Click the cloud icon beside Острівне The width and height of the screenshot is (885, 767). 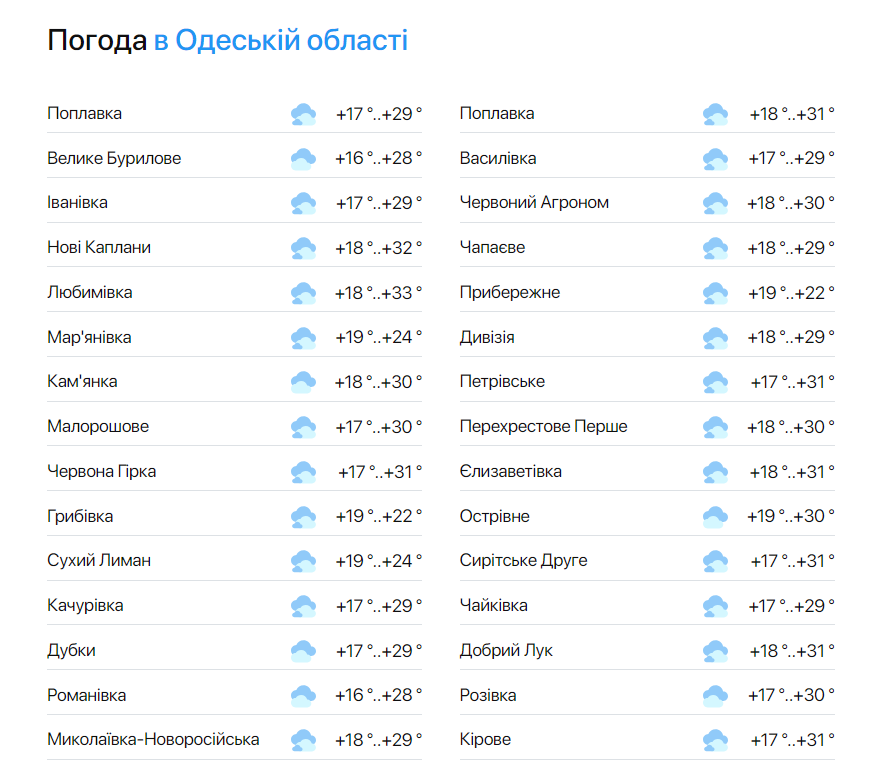click(x=715, y=514)
